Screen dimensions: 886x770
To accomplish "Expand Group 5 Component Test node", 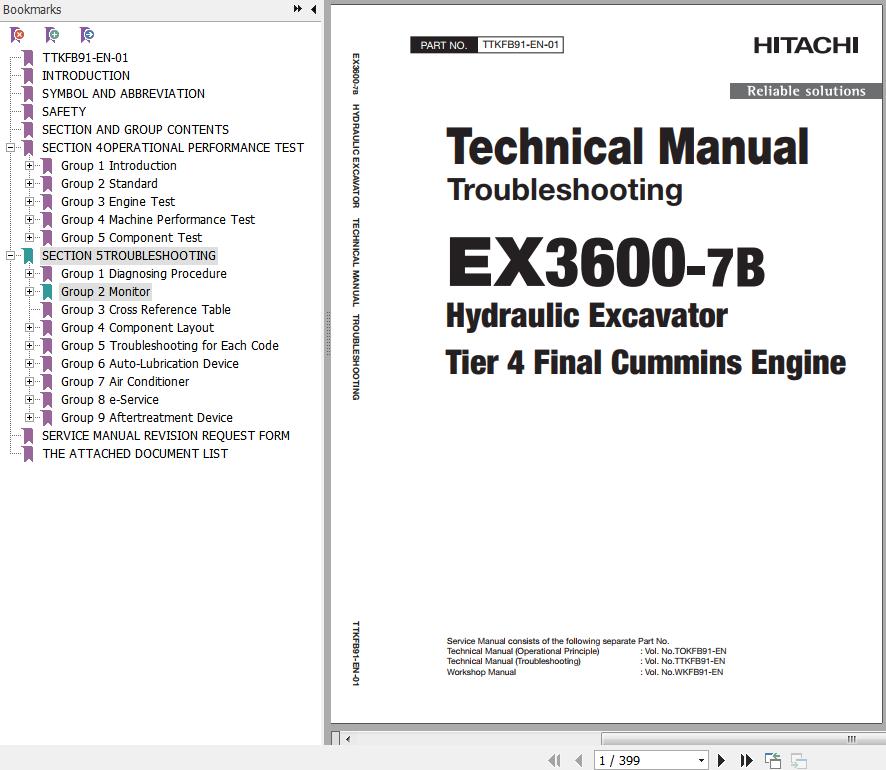I will (29, 237).
